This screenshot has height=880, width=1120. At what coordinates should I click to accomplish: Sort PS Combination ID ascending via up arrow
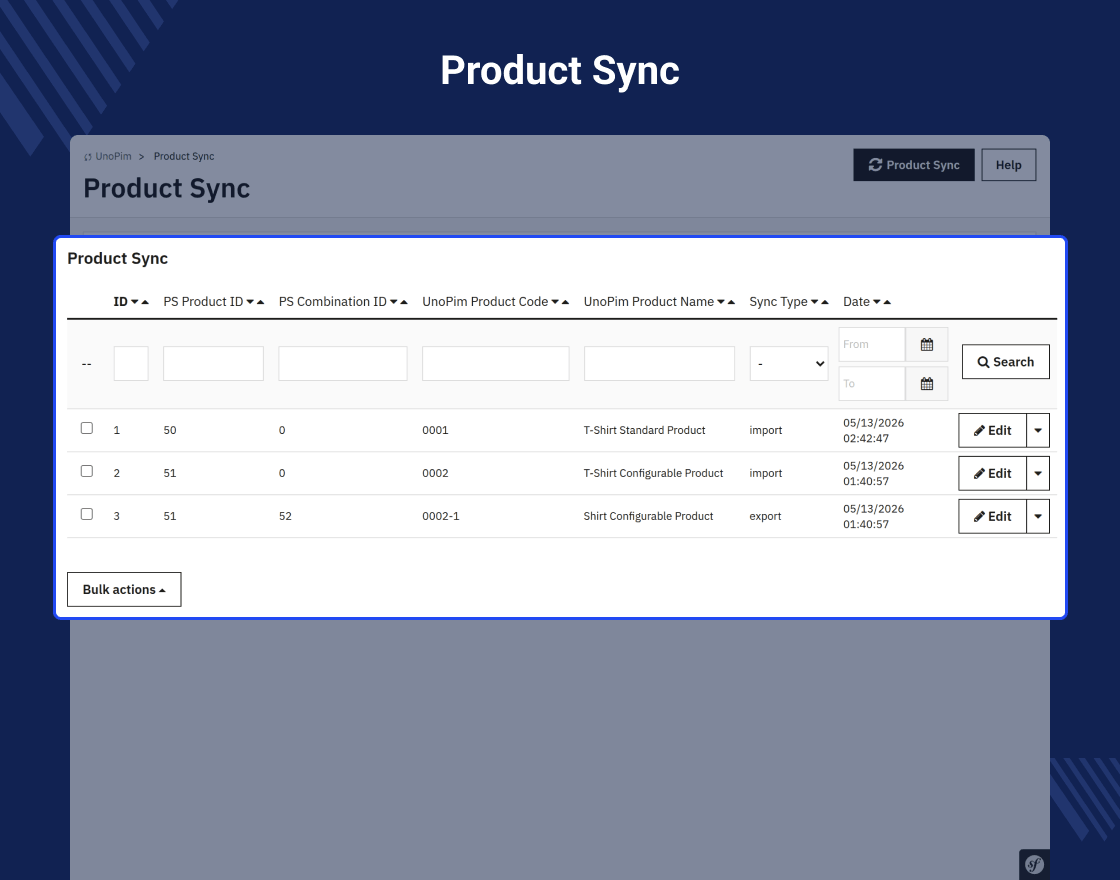404,302
